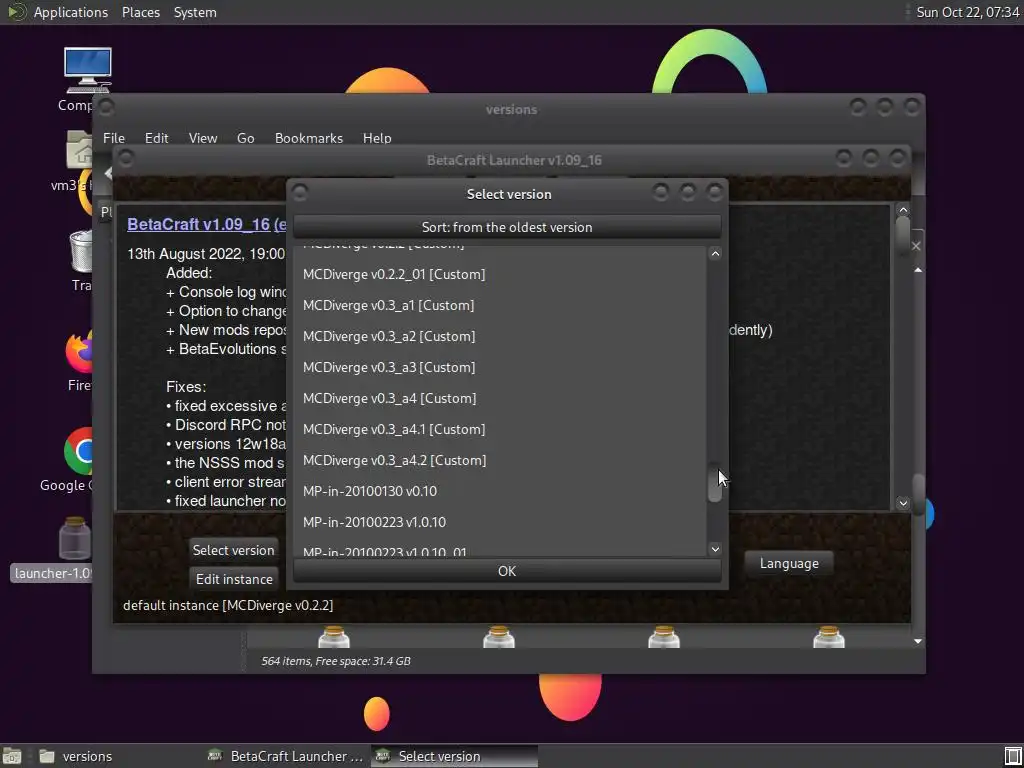Open the Places menu
This screenshot has width=1024, height=768.
pyautogui.click(x=140, y=12)
